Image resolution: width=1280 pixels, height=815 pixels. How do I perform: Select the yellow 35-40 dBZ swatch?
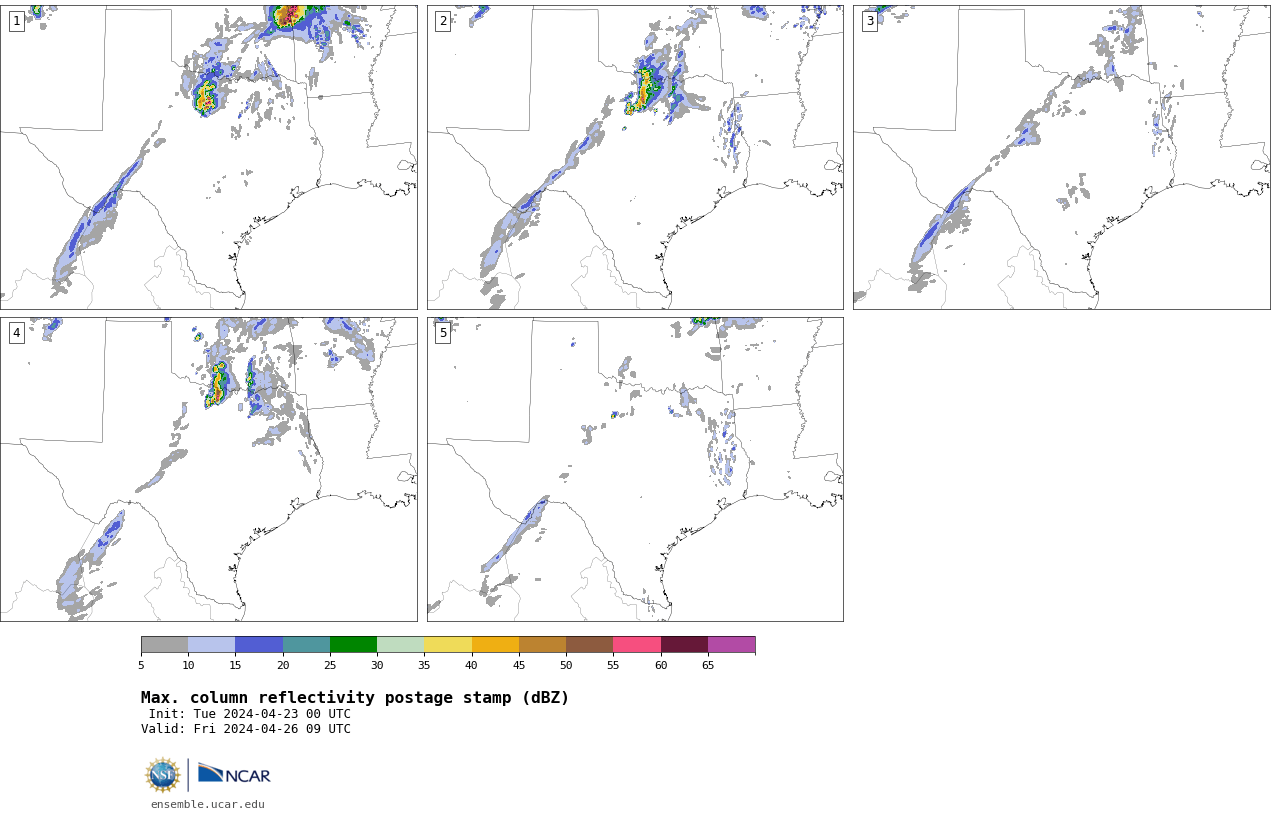point(448,644)
